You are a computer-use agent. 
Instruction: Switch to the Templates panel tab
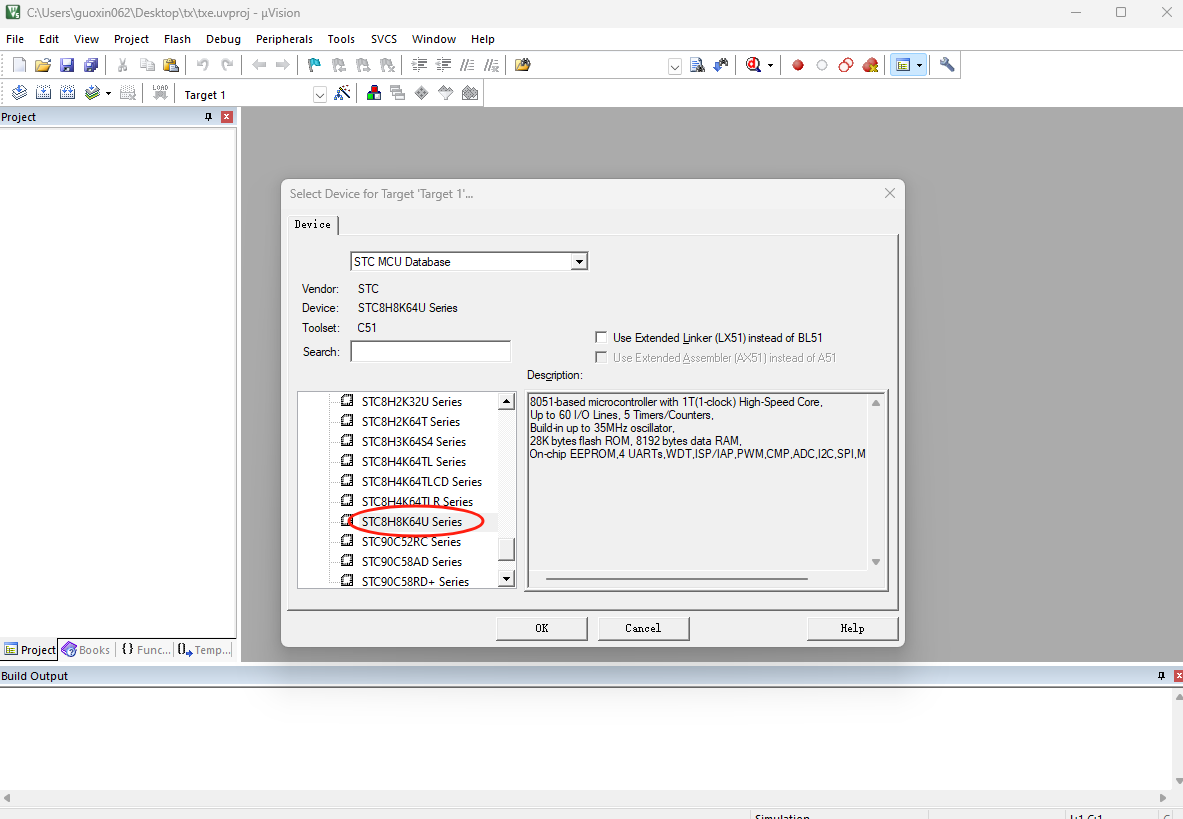coord(204,649)
